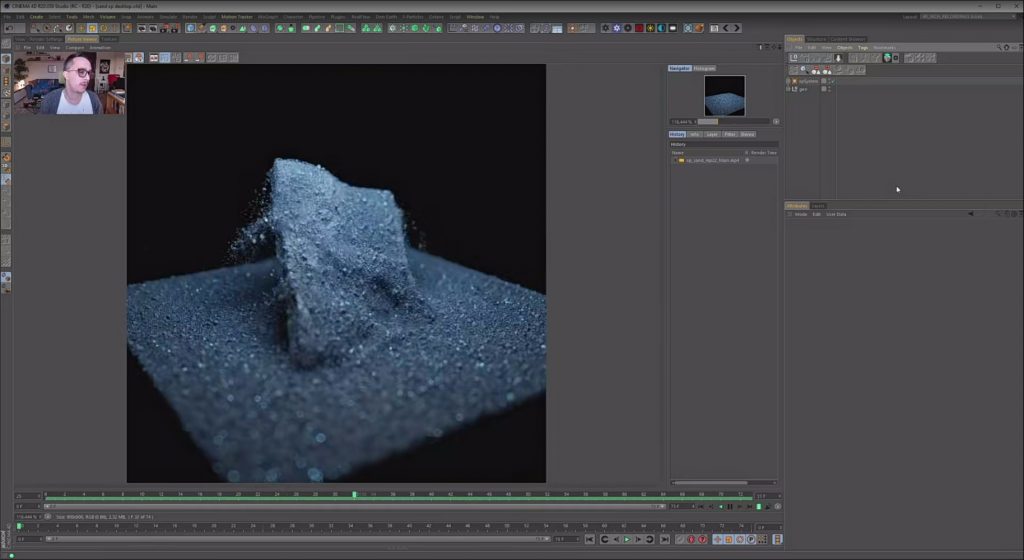Viewport: 1024px width, 560px height.
Task: Click the arrow button next to the zoom slider
Action: click(x=776, y=121)
